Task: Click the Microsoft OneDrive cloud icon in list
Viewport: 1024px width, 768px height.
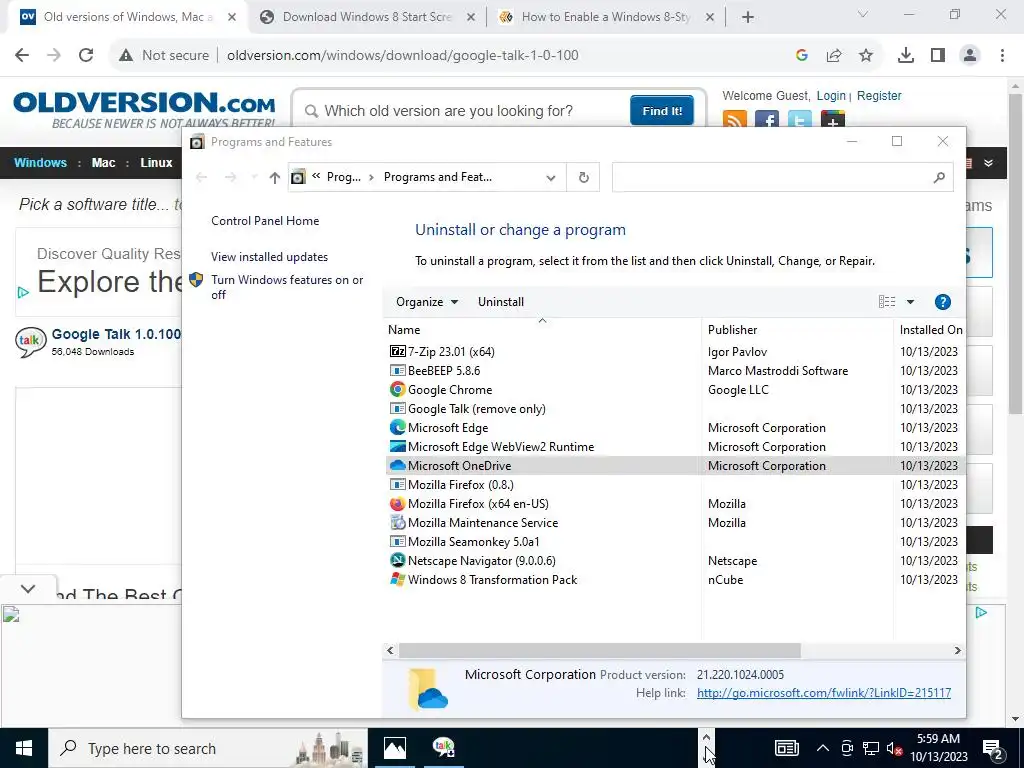Action: point(397,466)
